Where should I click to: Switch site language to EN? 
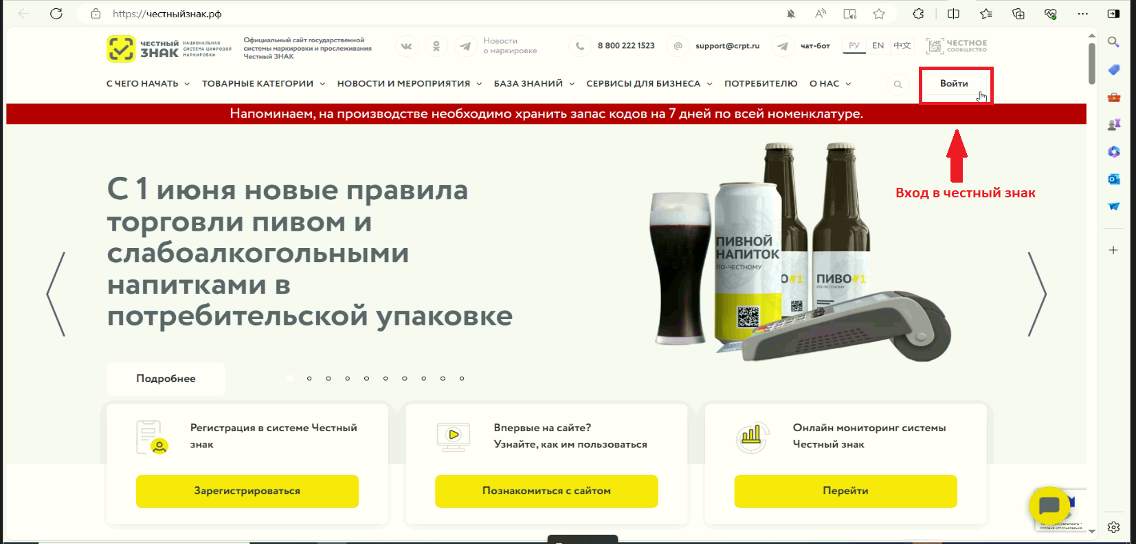(x=877, y=46)
